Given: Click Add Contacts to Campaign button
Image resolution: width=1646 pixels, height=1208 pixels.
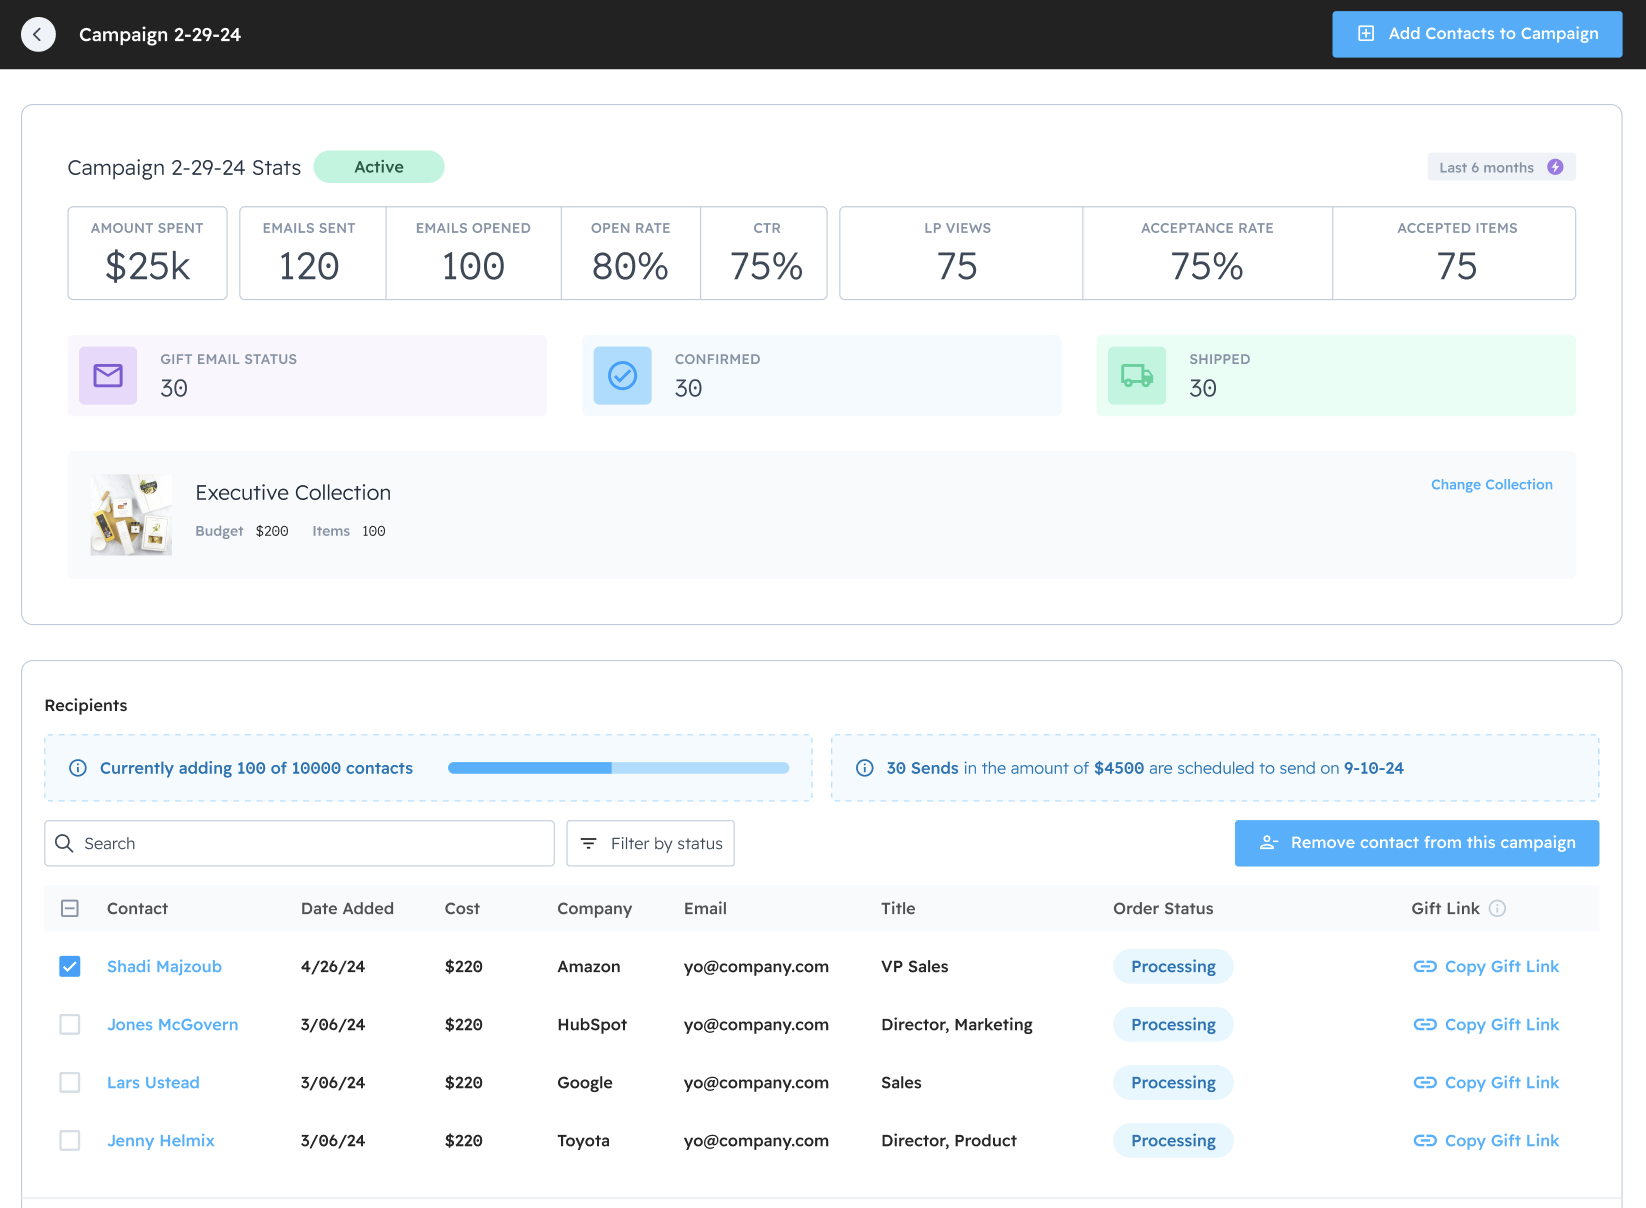Looking at the screenshot, I should (1476, 34).
